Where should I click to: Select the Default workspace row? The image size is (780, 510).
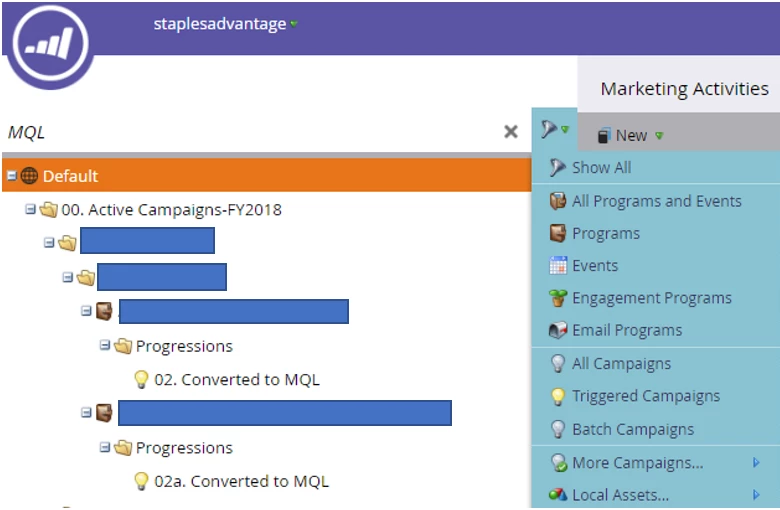coord(267,176)
